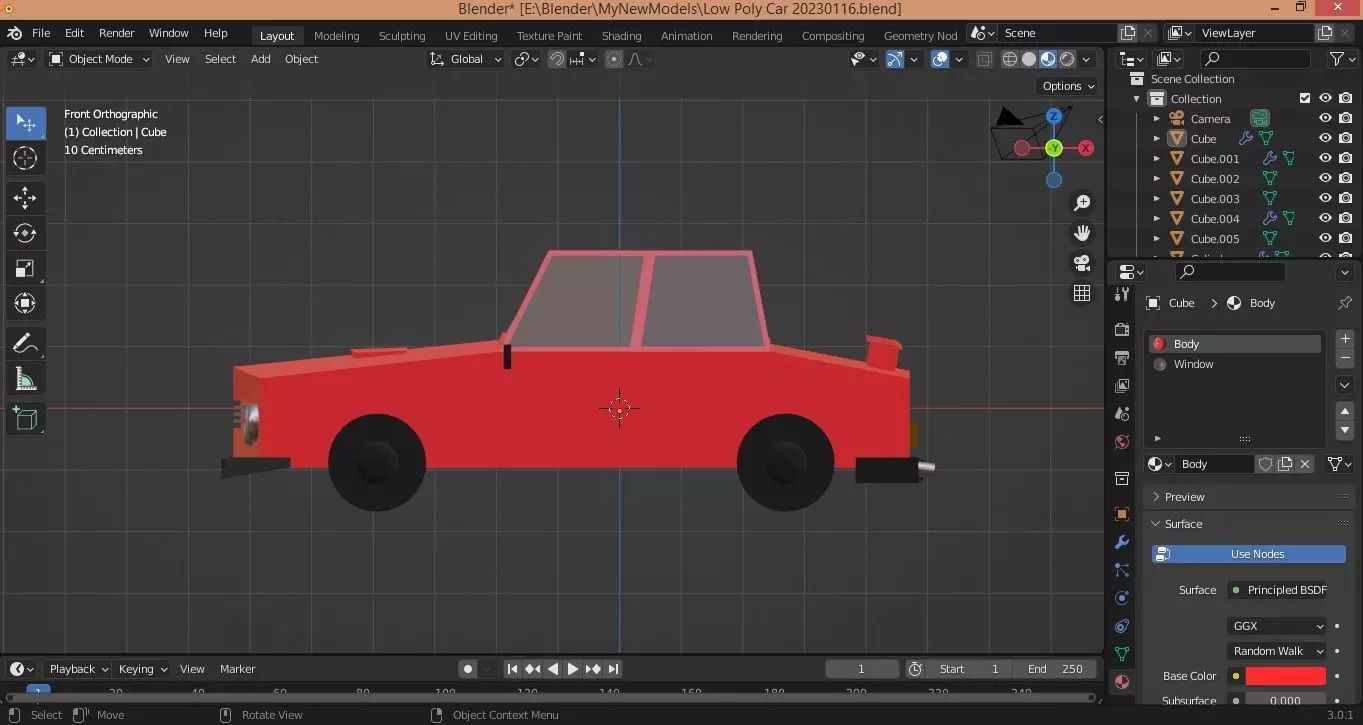
Task: Open the Render menu
Action: 116,33
